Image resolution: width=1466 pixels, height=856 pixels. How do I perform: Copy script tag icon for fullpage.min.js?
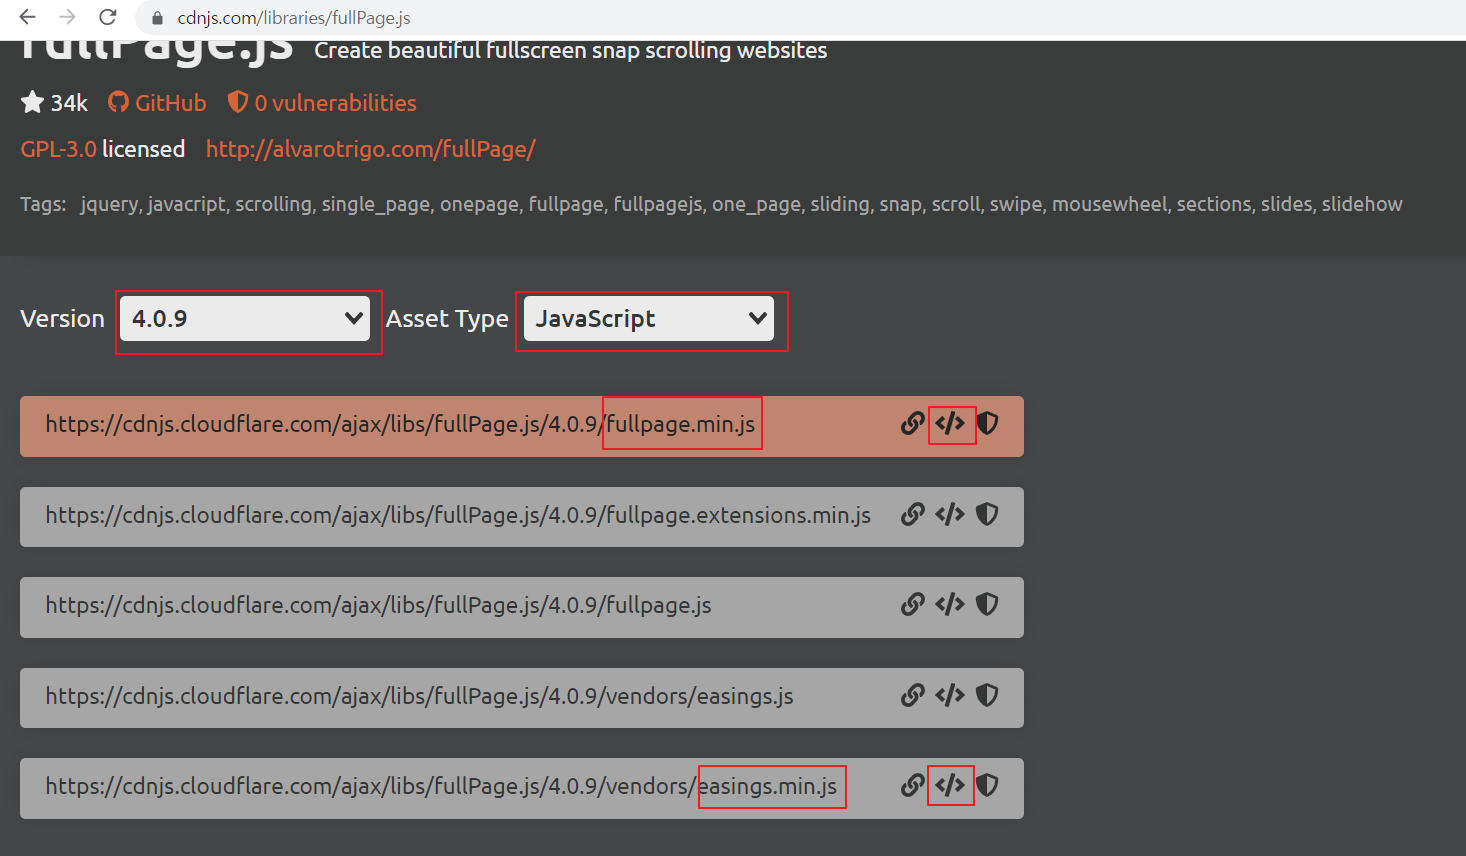click(950, 424)
